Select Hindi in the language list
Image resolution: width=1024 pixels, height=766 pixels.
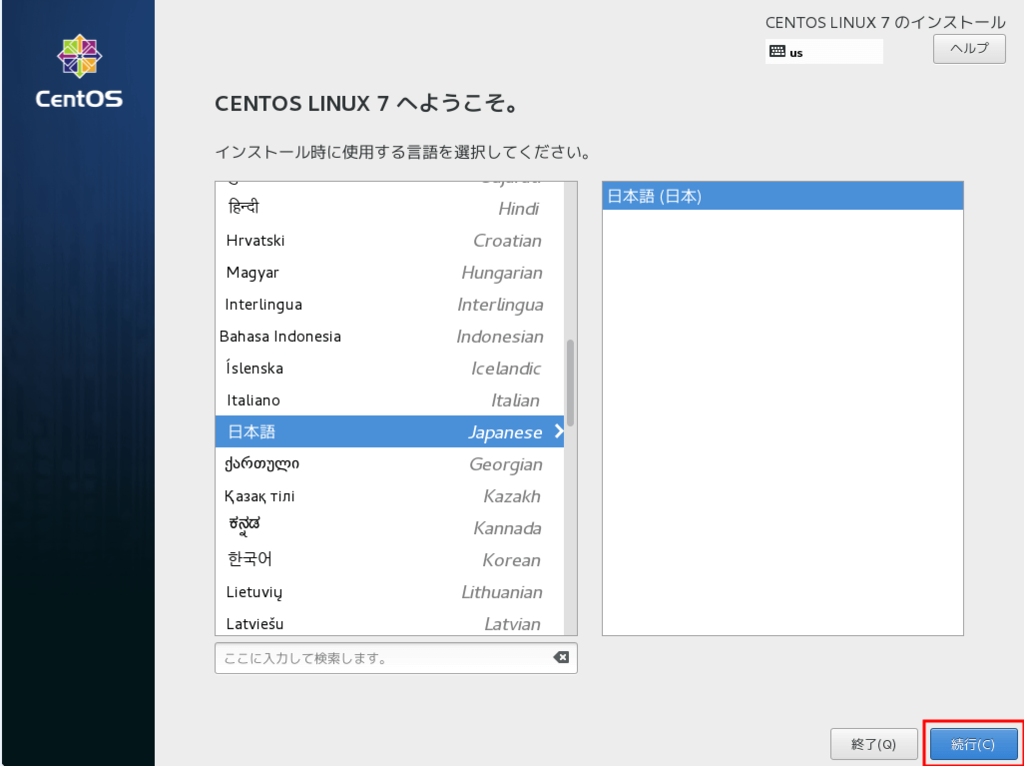click(x=389, y=208)
